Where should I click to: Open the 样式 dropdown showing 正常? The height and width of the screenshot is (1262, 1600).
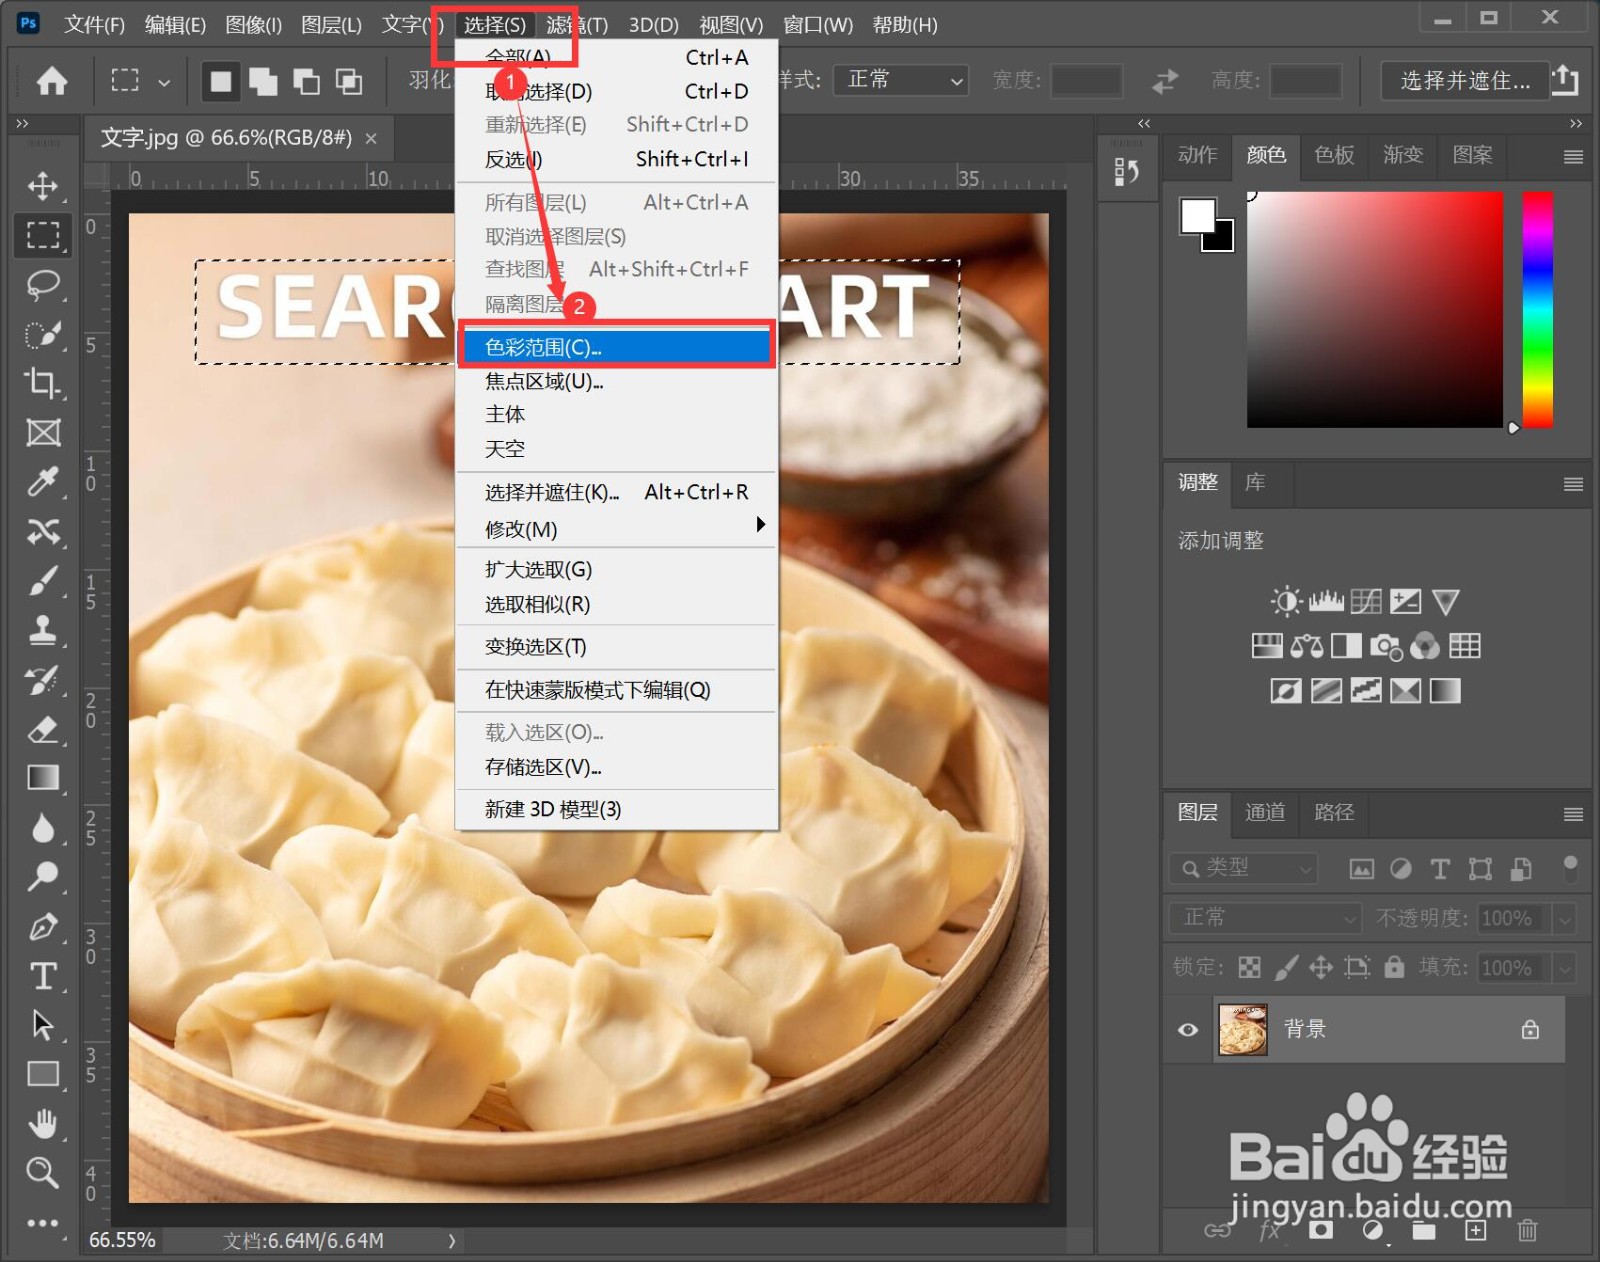[902, 80]
